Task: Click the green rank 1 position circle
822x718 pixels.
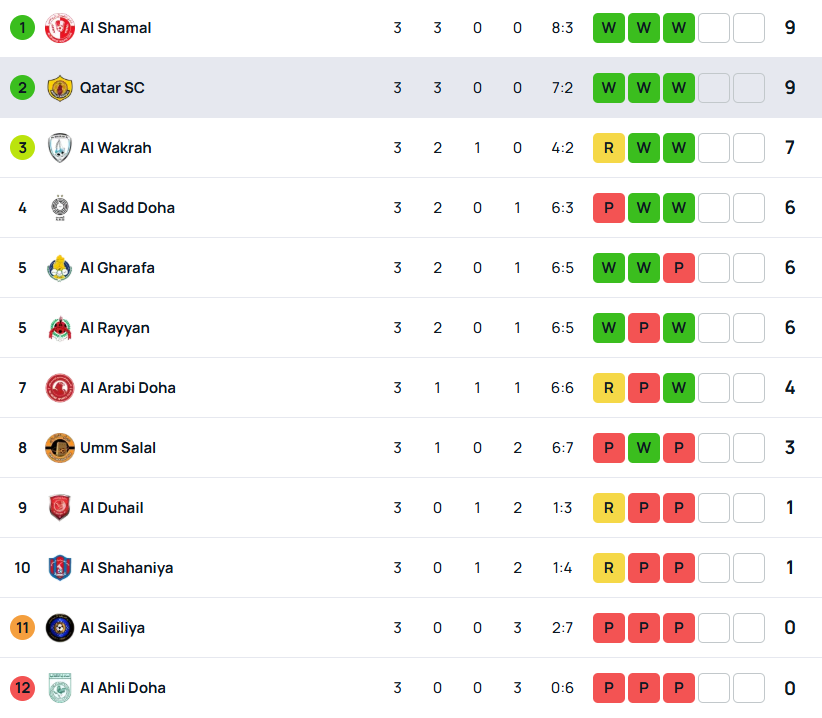Action: point(23,28)
